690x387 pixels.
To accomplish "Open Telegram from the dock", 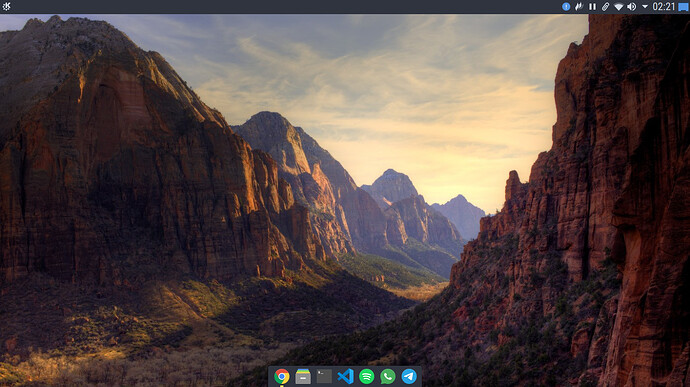I will [x=409, y=376].
